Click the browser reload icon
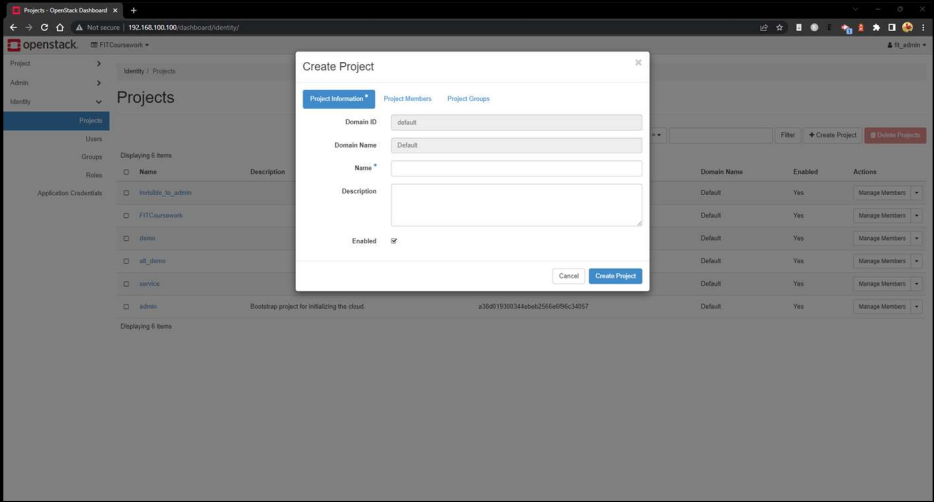 pyautogui.click(x=44, y=27)
